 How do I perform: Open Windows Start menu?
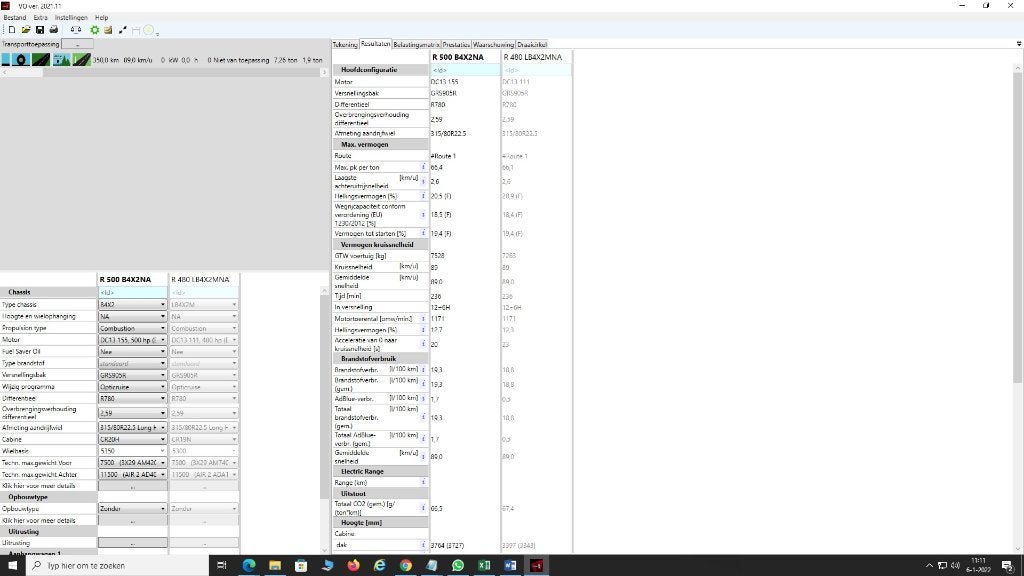pos(12,566)
